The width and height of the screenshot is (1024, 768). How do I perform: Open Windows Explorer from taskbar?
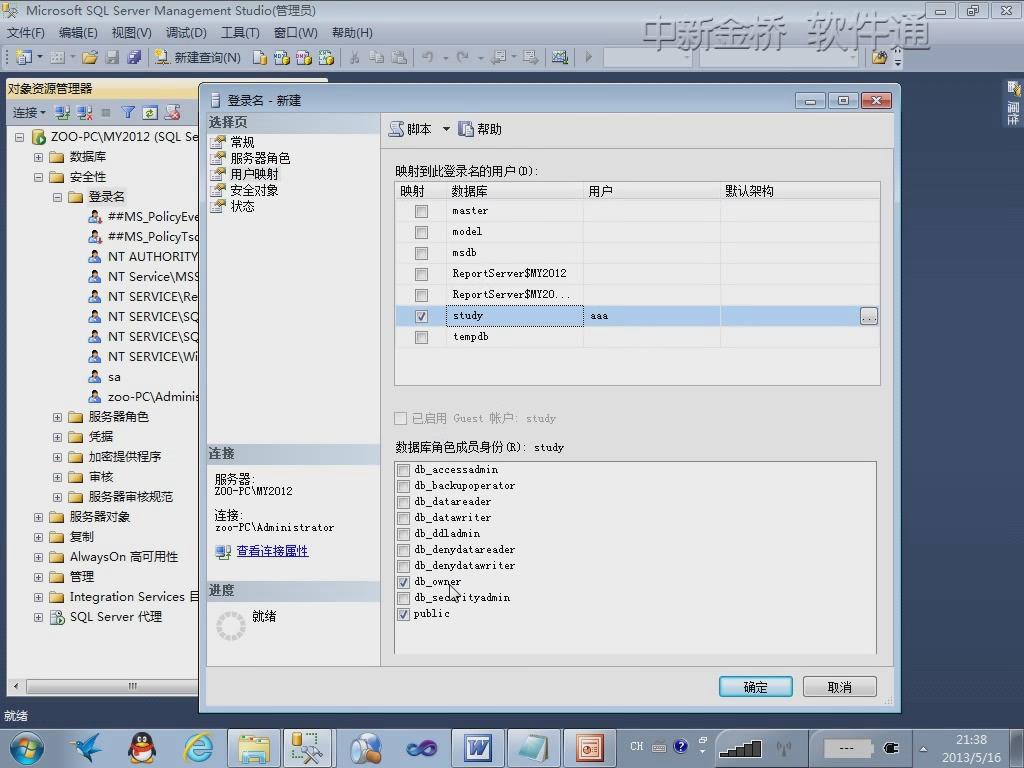coord(253,748)
